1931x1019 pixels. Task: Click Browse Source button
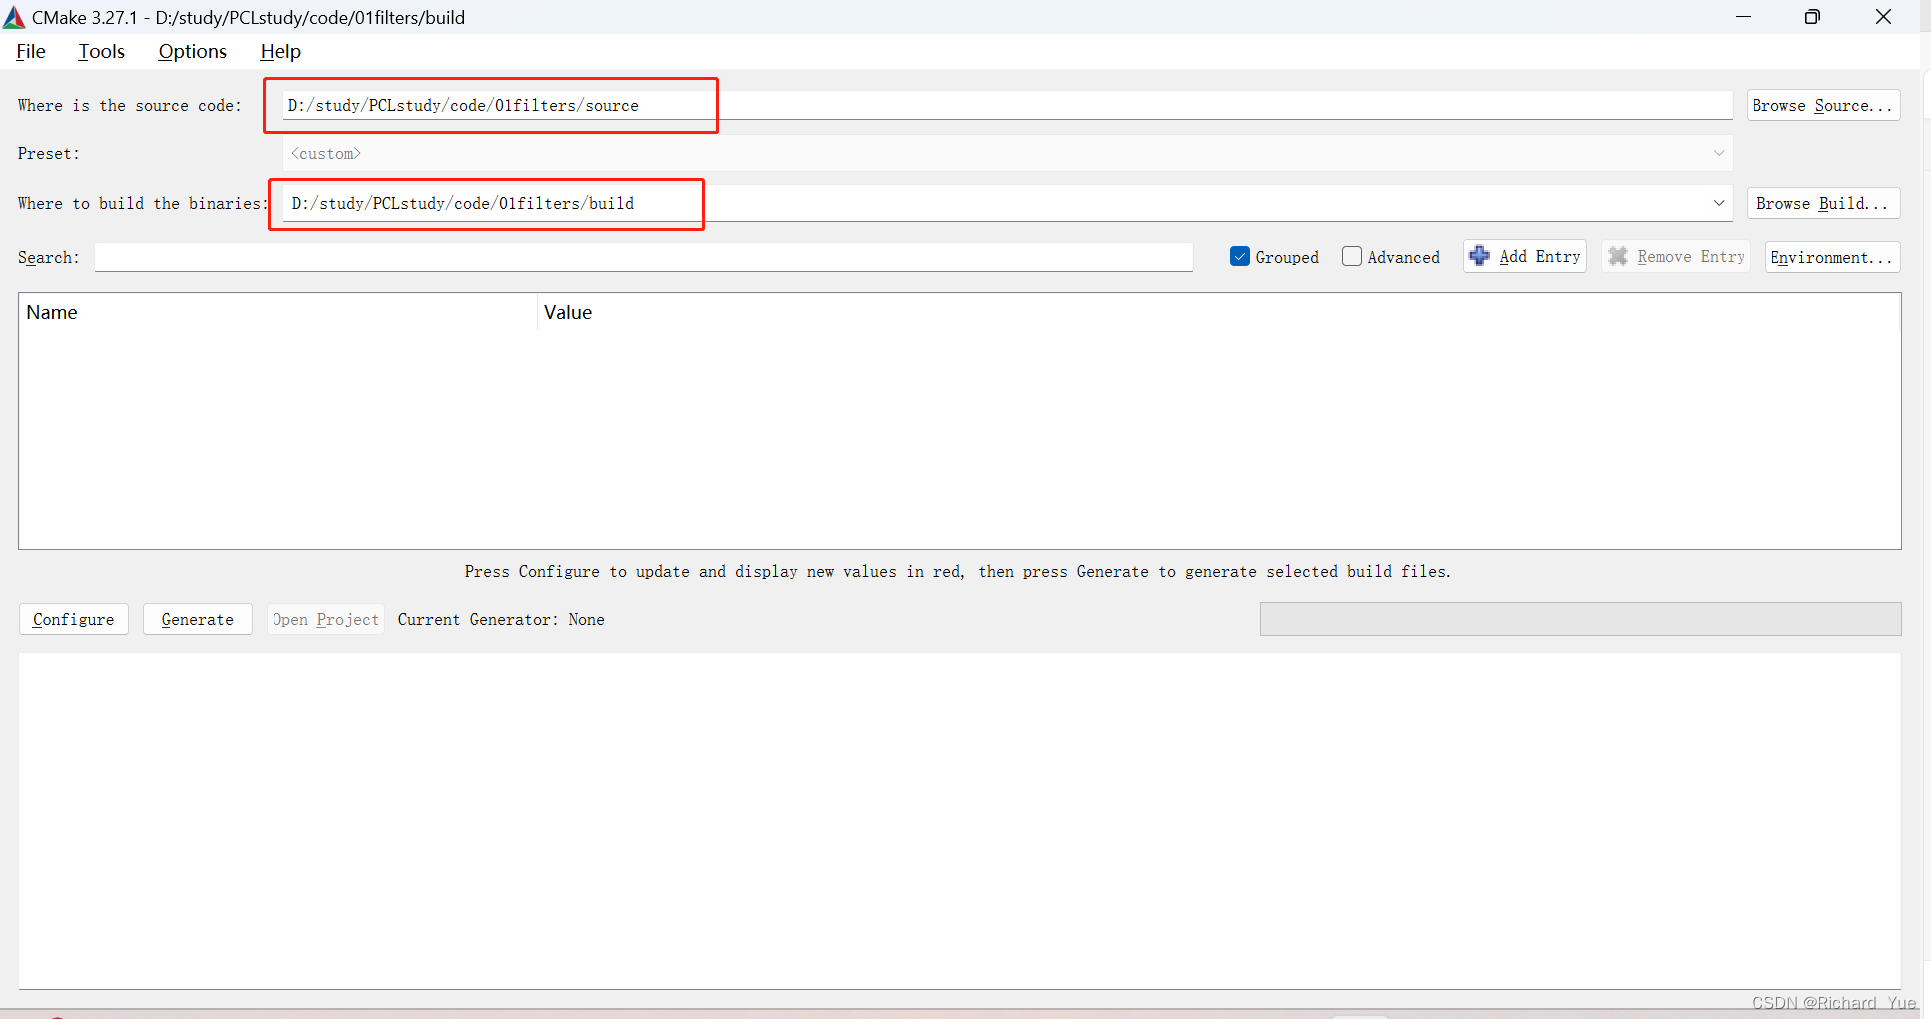[1823, 105]
